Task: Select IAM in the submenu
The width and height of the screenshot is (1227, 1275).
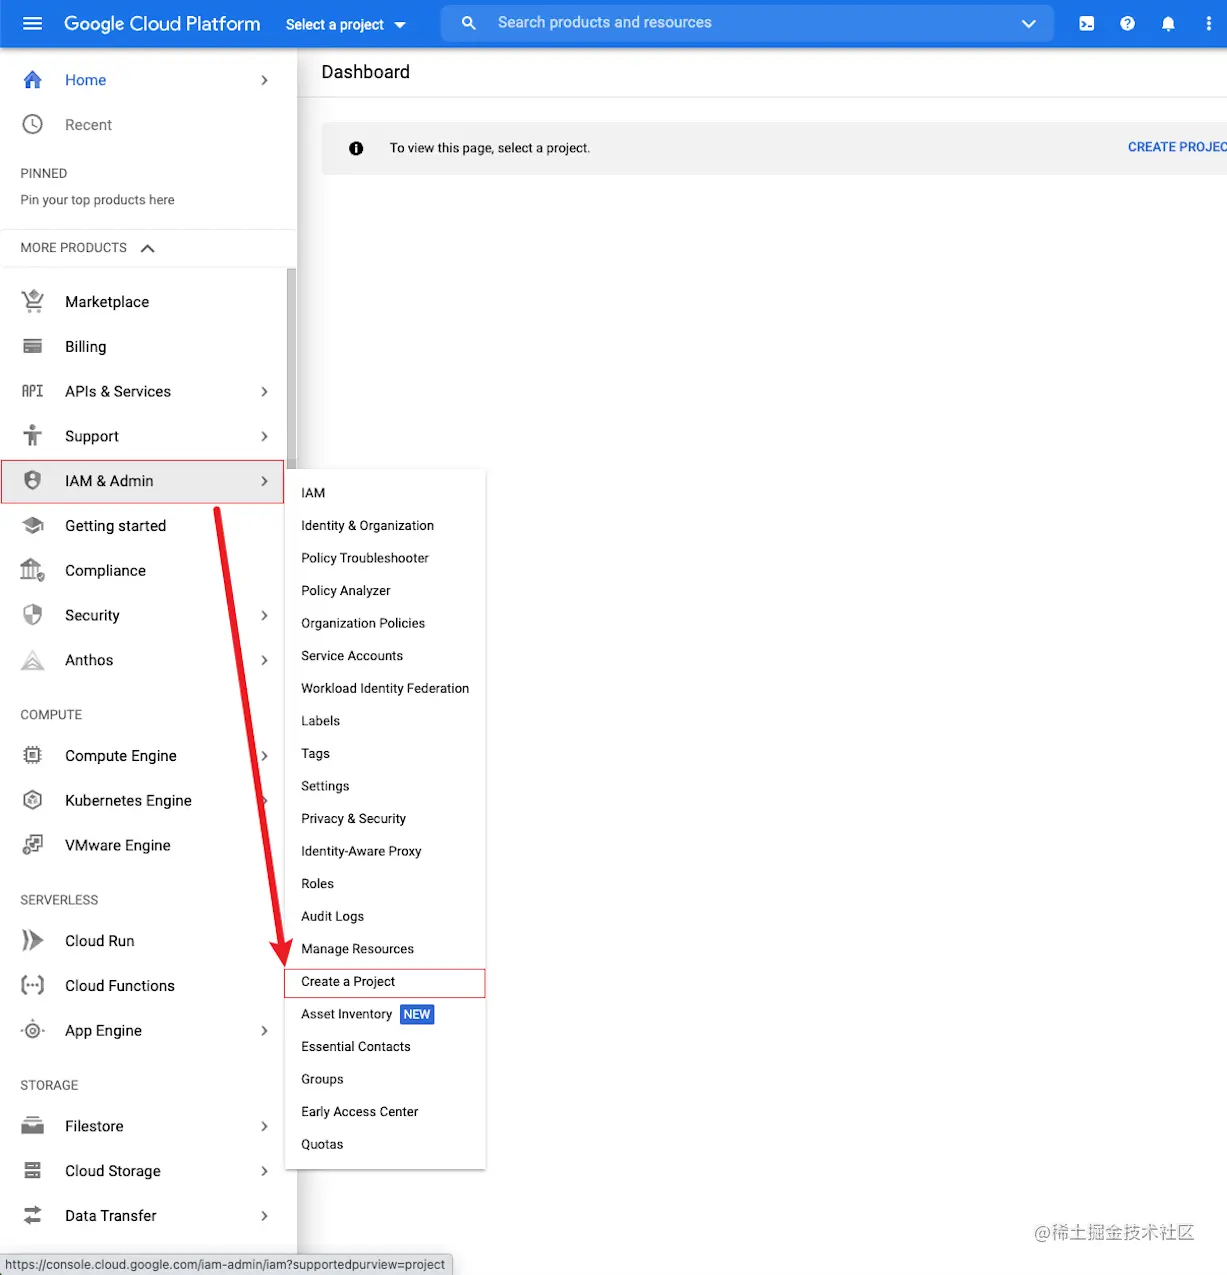Action: click(x=385, y=493)
